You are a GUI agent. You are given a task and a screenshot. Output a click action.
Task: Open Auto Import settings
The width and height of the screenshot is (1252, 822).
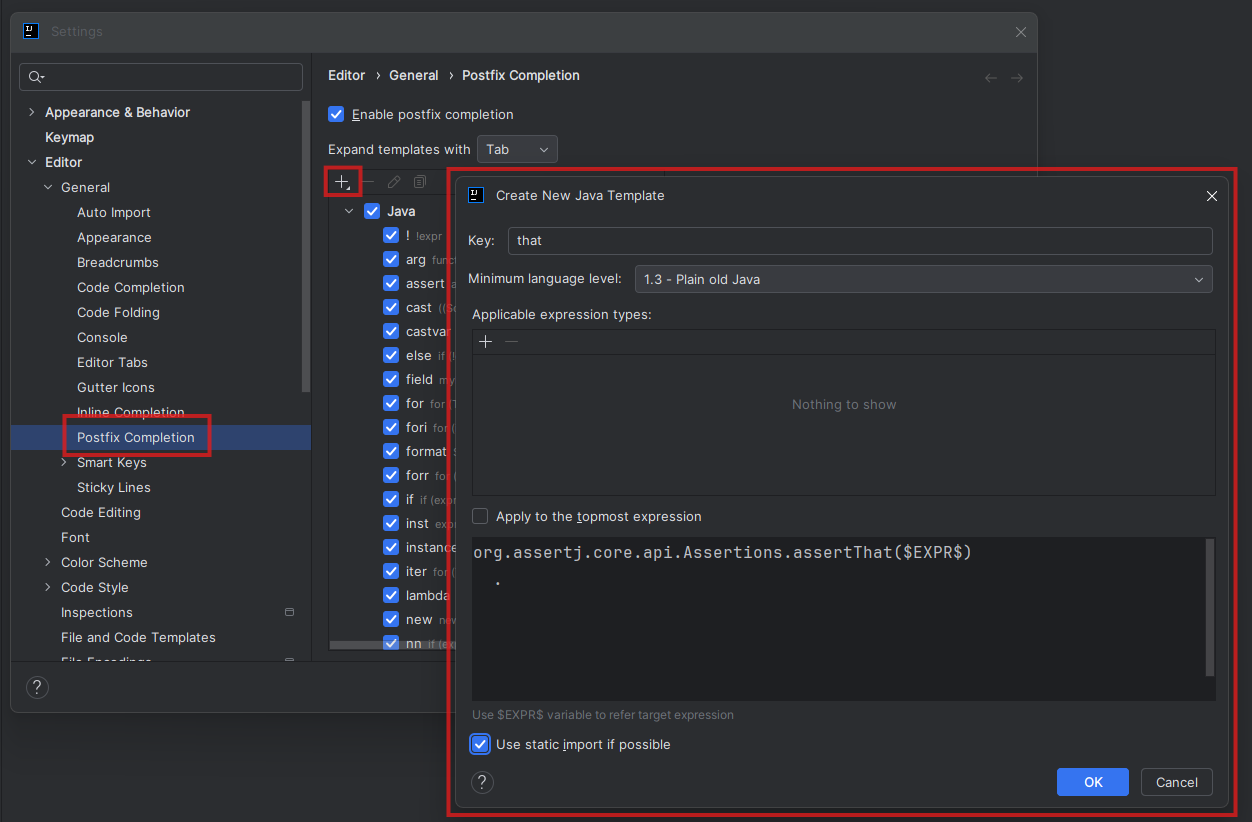coord(114,212)
